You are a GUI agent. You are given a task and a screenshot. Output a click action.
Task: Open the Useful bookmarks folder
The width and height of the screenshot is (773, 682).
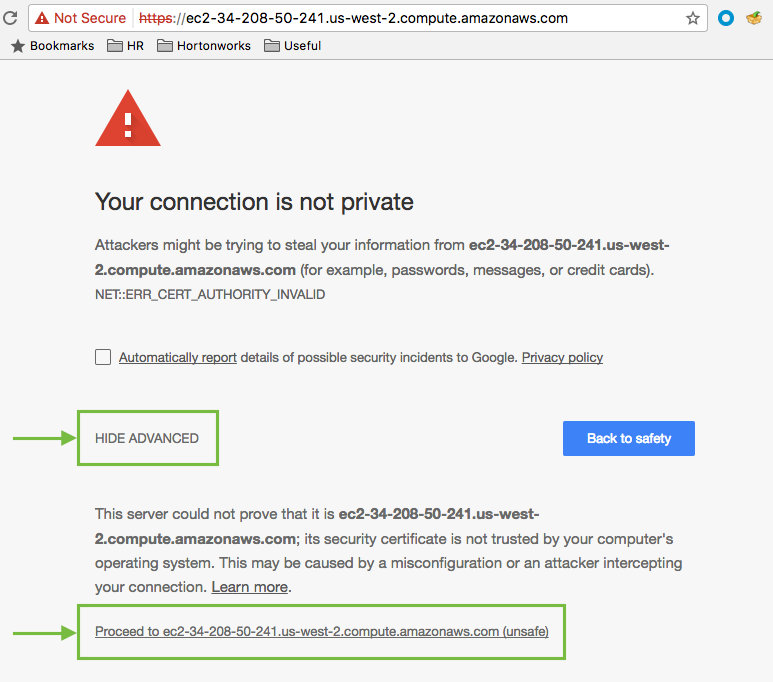(x=292, y=46)
